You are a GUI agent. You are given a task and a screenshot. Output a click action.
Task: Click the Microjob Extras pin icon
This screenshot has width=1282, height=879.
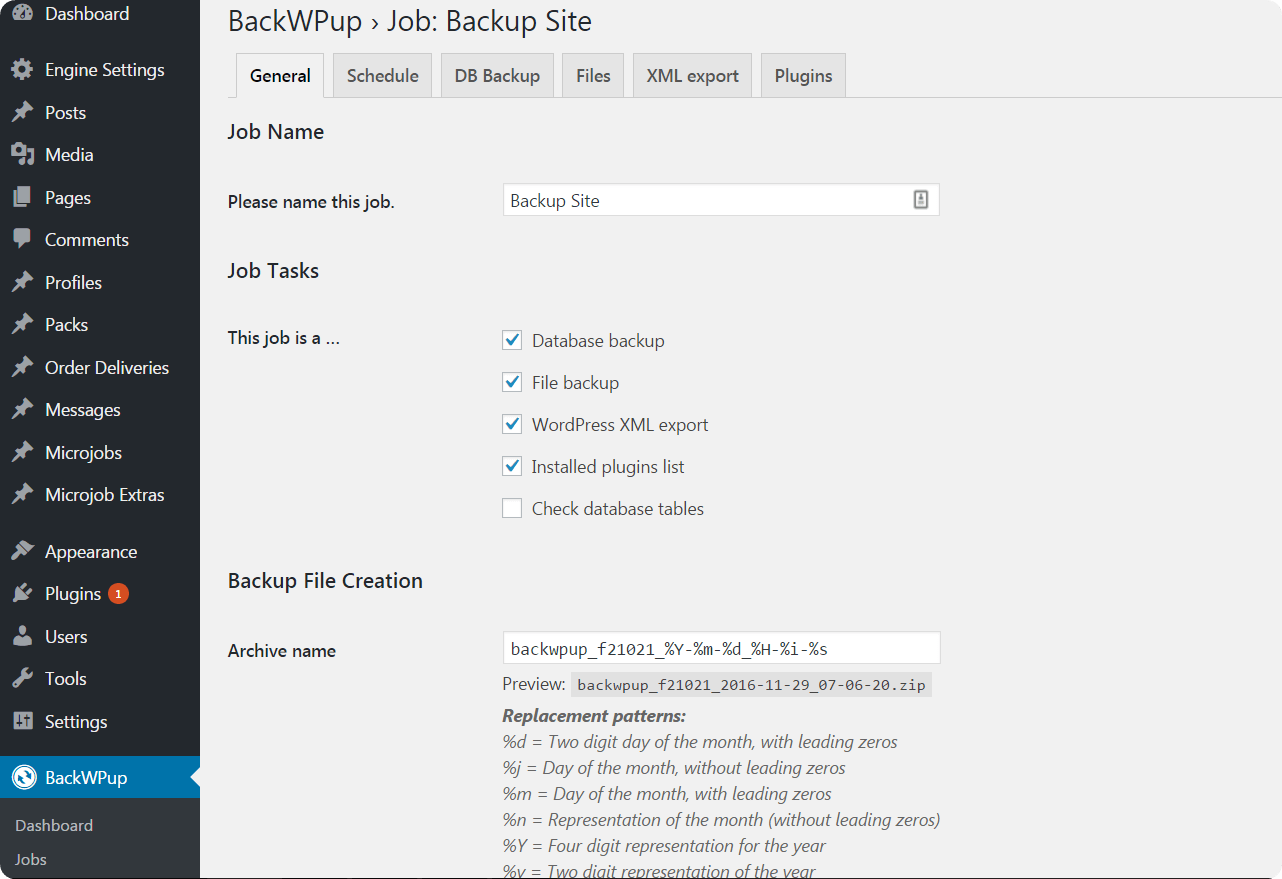click(x=22, y=495)
